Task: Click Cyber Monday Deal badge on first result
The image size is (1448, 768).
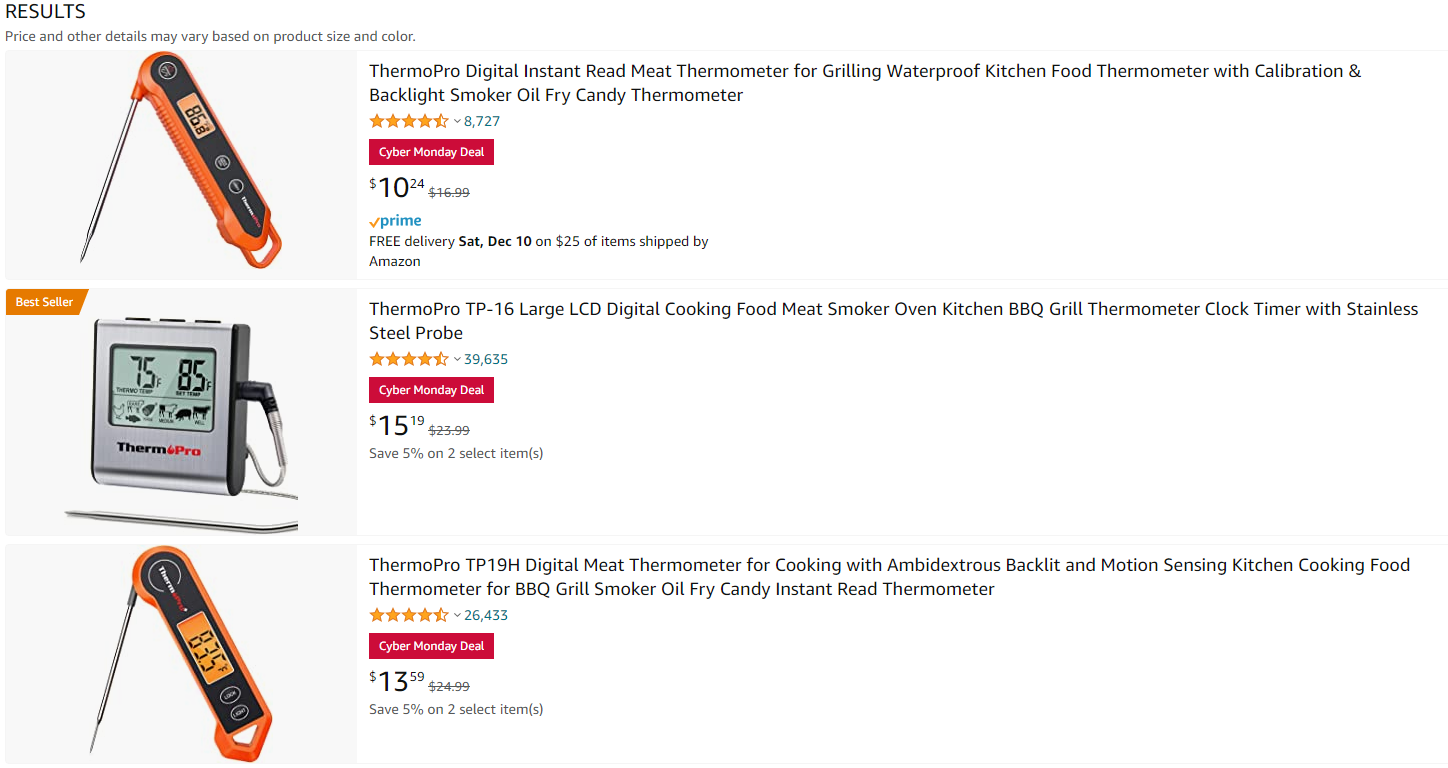Action: pos(431,152)
